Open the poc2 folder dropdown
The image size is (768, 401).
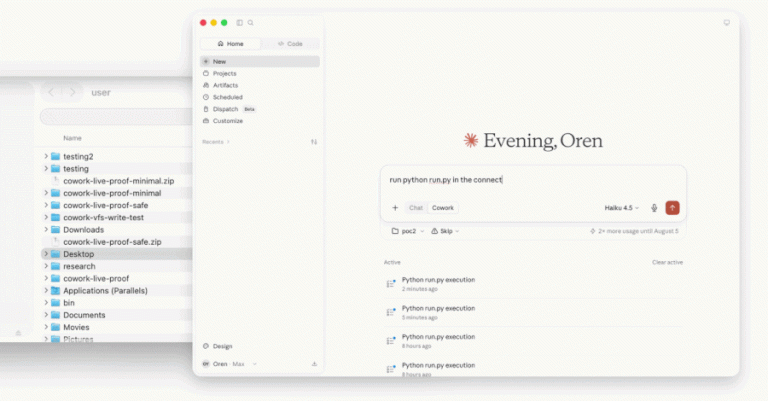[408, 231]
